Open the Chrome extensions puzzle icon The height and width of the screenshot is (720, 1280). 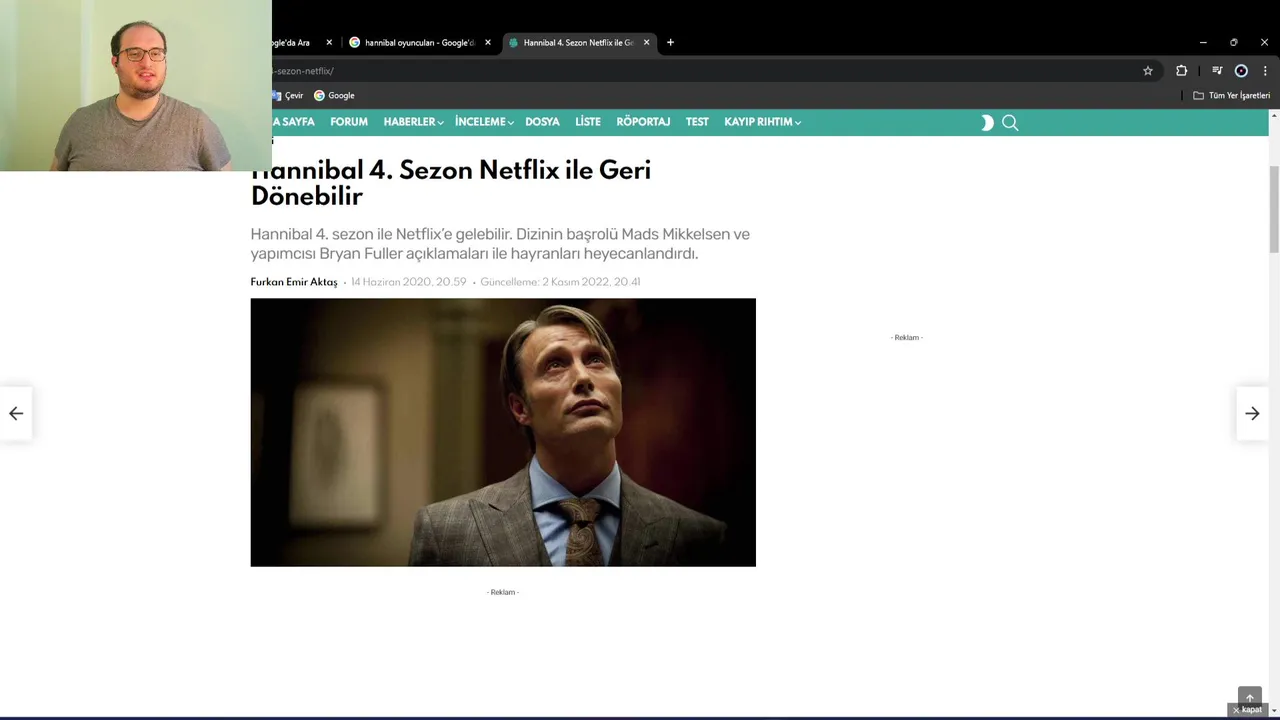[x=1181, y=71]
